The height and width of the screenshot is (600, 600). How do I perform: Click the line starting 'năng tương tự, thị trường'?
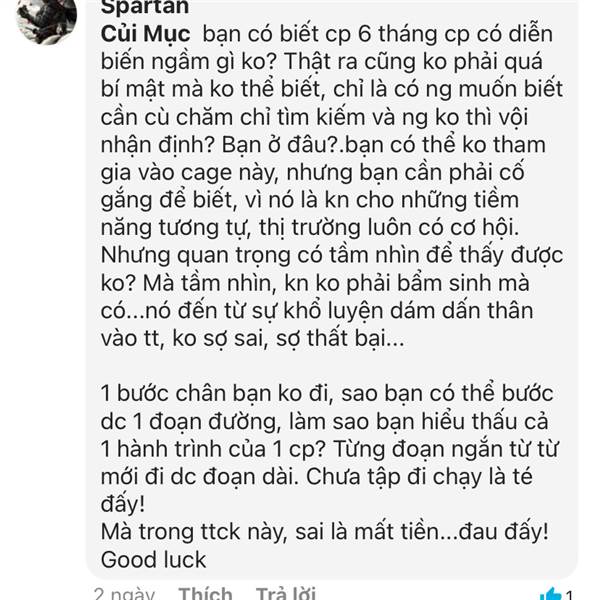click(310, 228)
